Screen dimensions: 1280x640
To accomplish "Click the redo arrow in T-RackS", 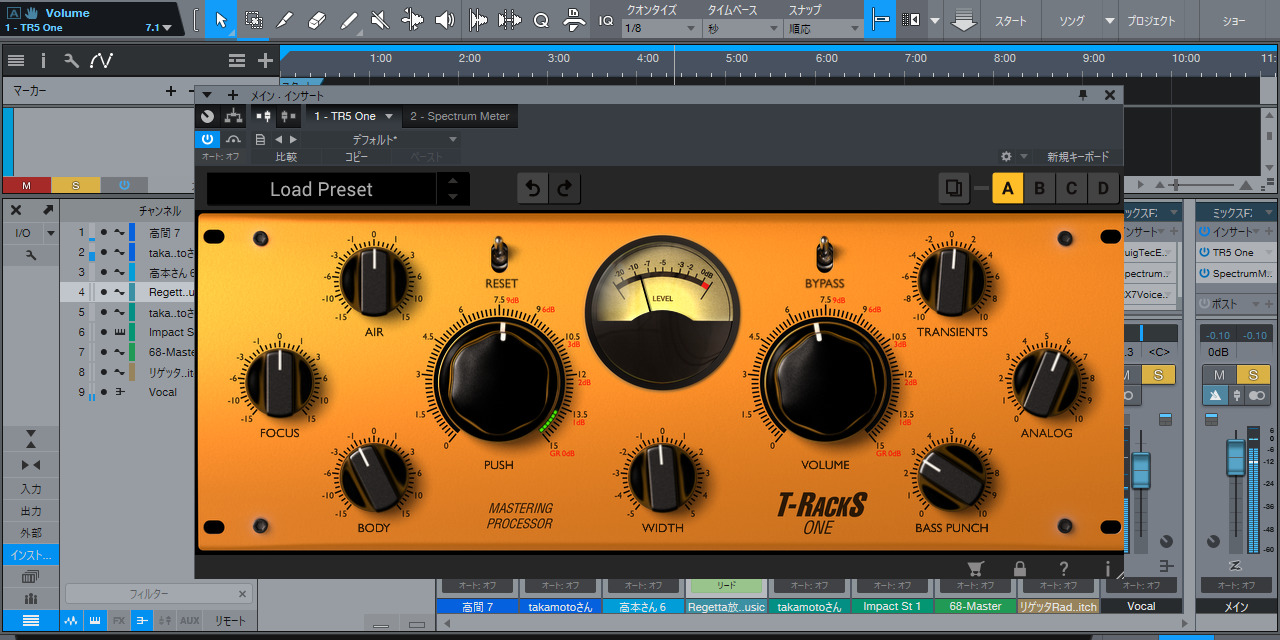I will point(565,189).
